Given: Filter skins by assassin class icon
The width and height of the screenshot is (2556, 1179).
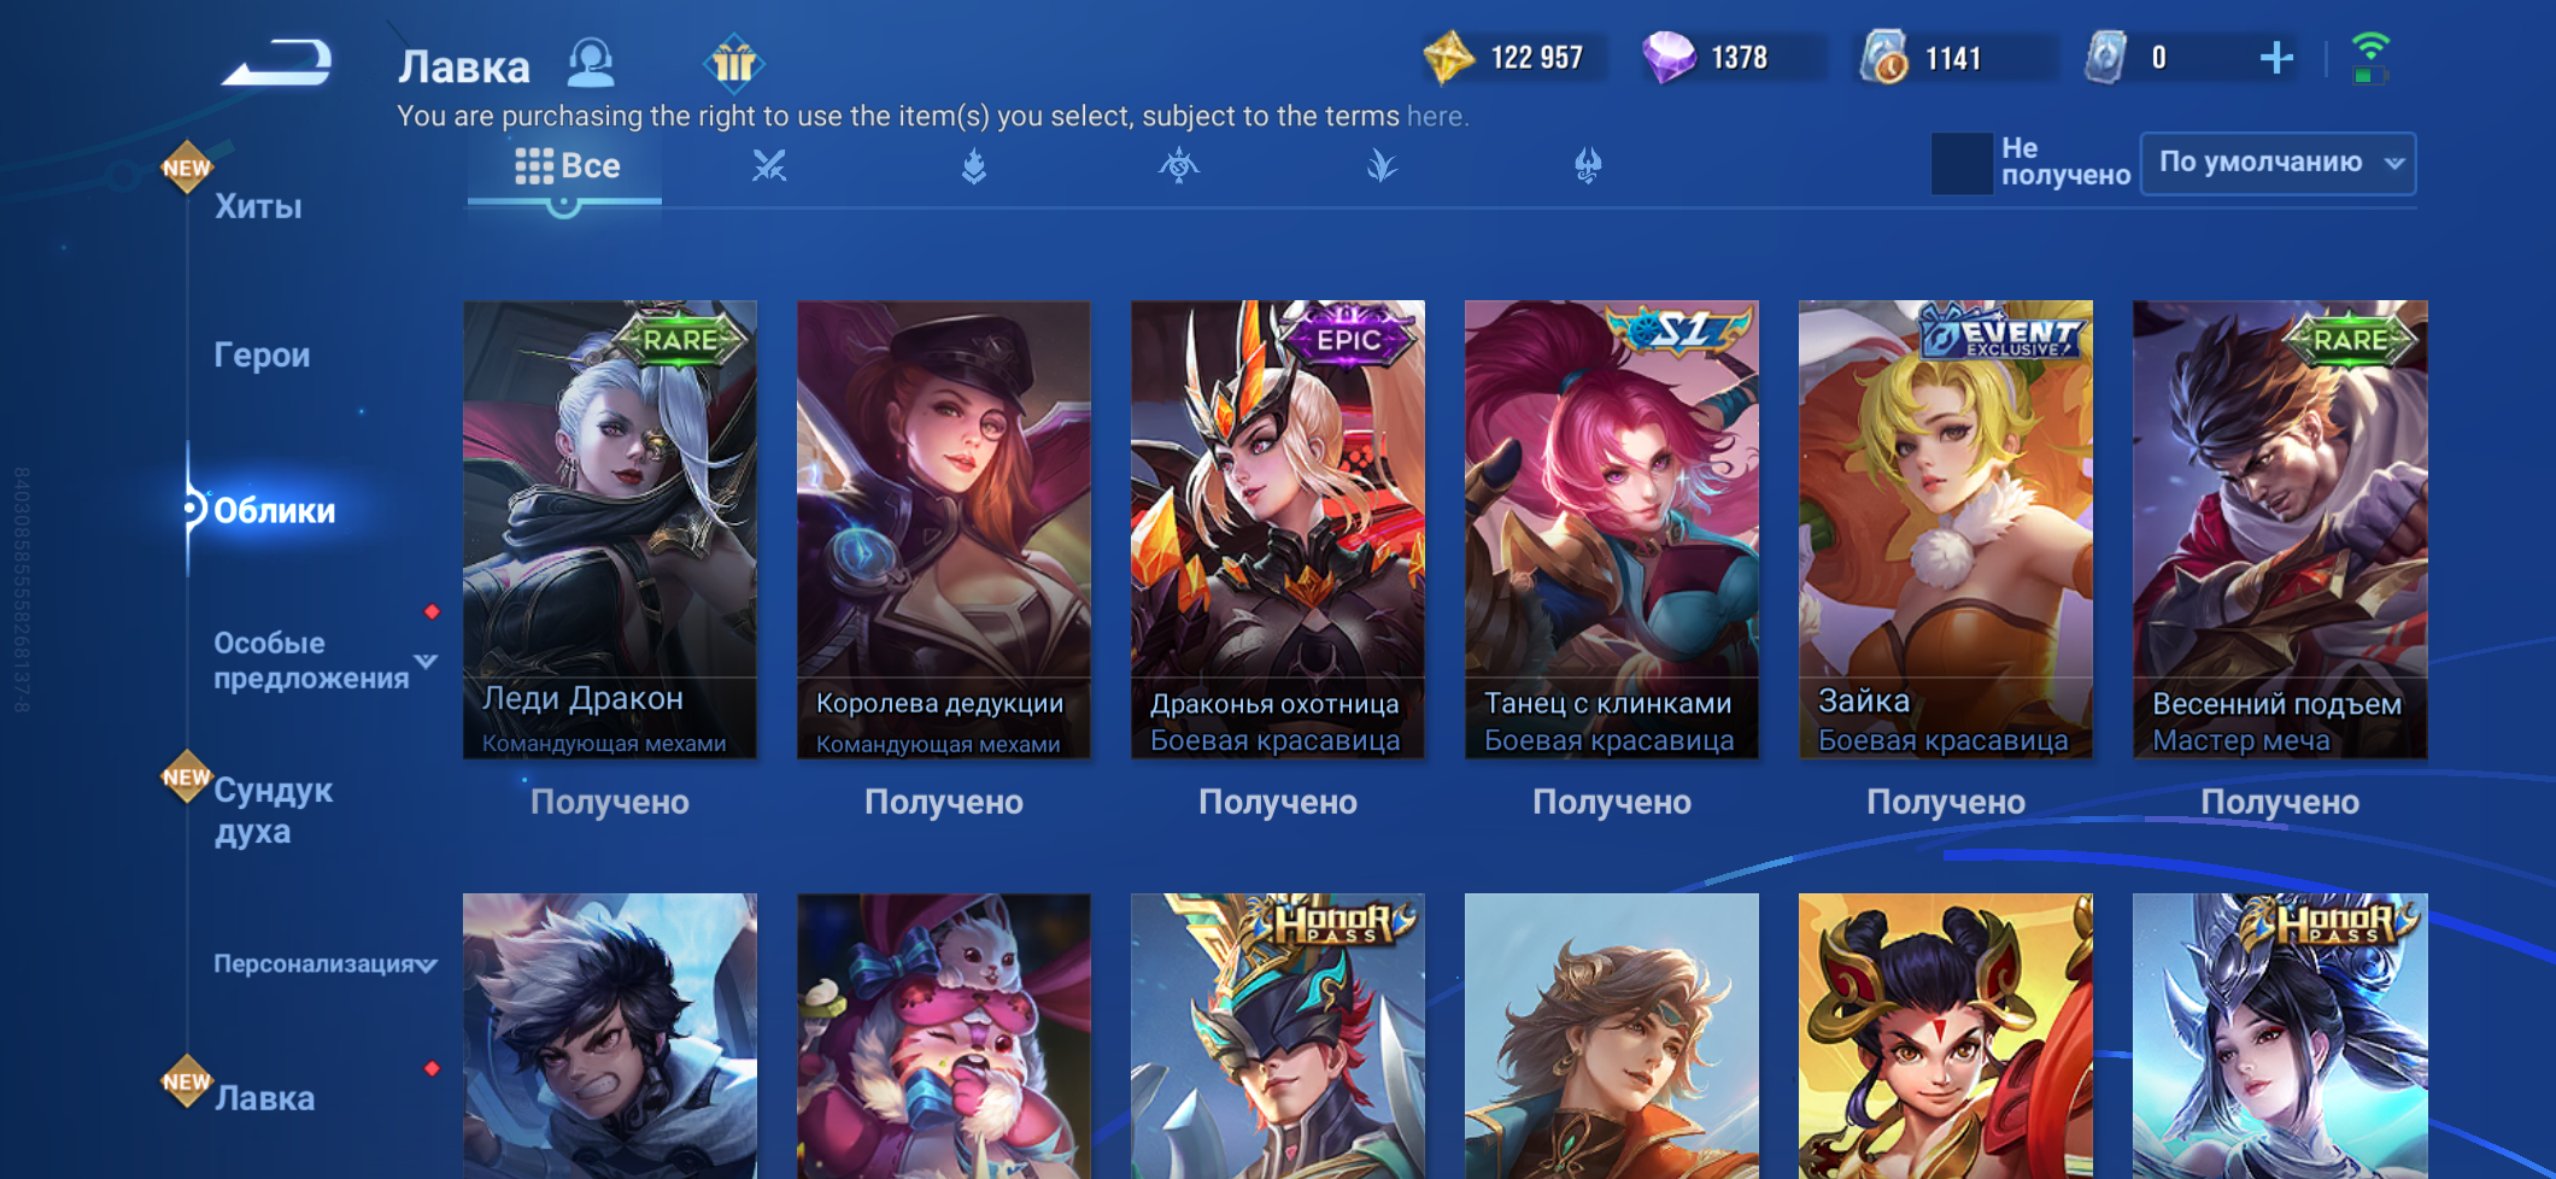Looking at the screenshot, I should [1179, 165].
